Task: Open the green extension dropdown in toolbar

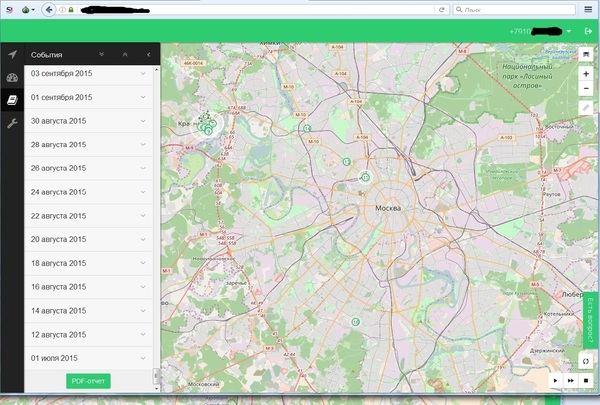Action: (28, 10)
